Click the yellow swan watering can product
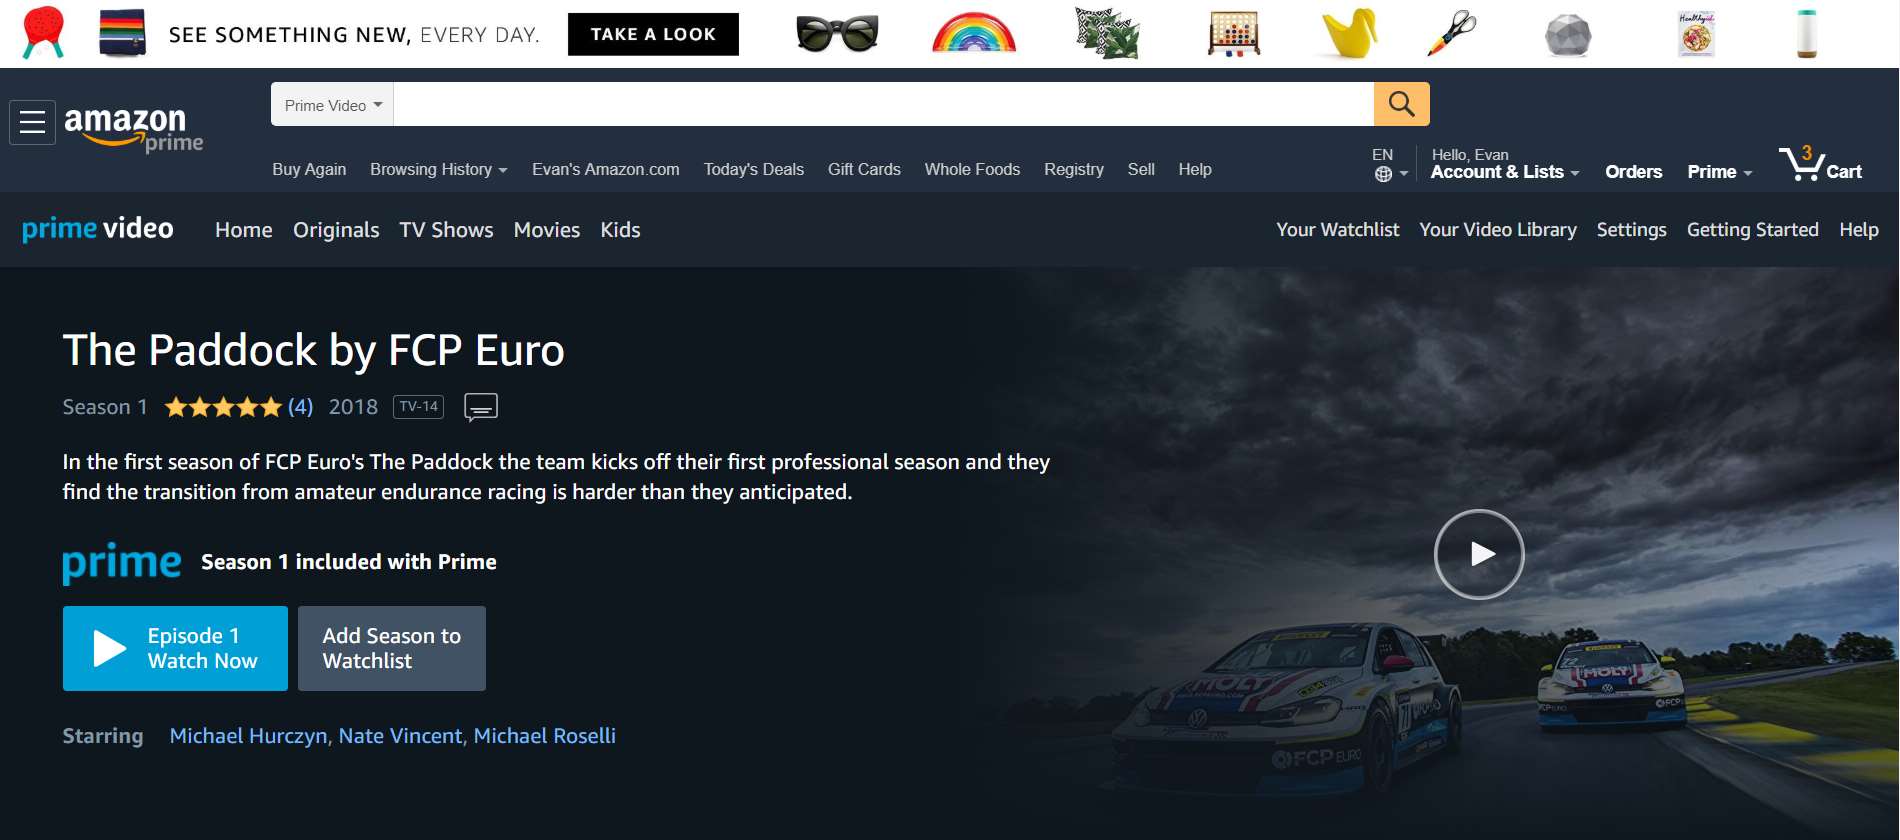 (x=1349, y=33)
